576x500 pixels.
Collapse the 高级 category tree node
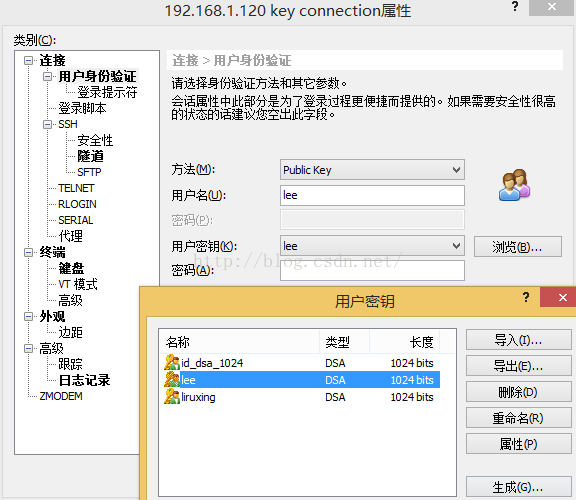(x=29, y=348)
